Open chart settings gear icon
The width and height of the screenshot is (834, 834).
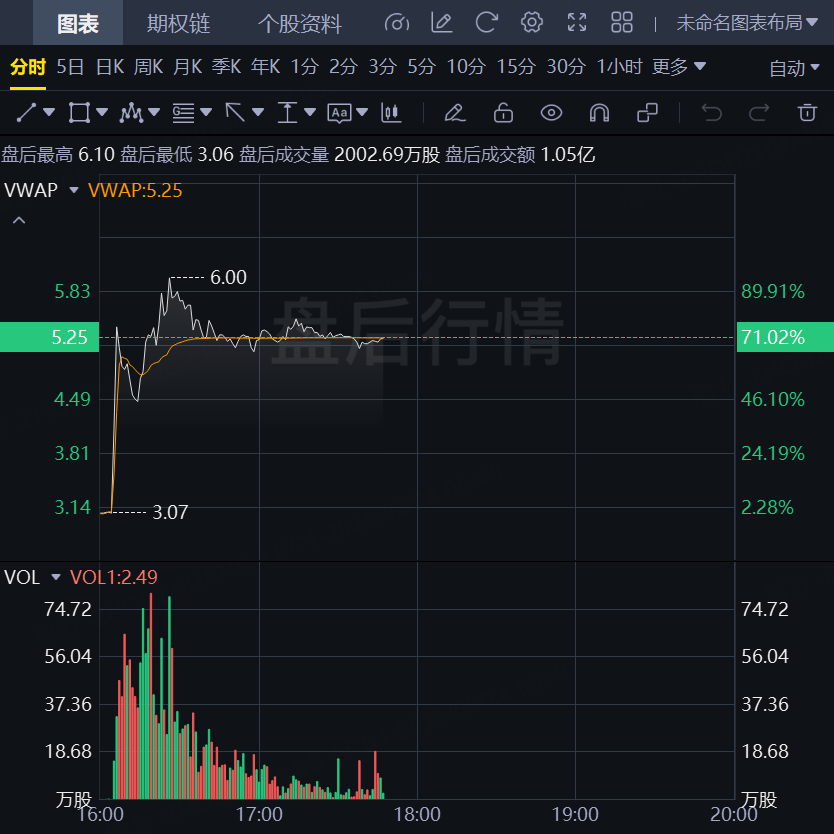click(531, 23)
